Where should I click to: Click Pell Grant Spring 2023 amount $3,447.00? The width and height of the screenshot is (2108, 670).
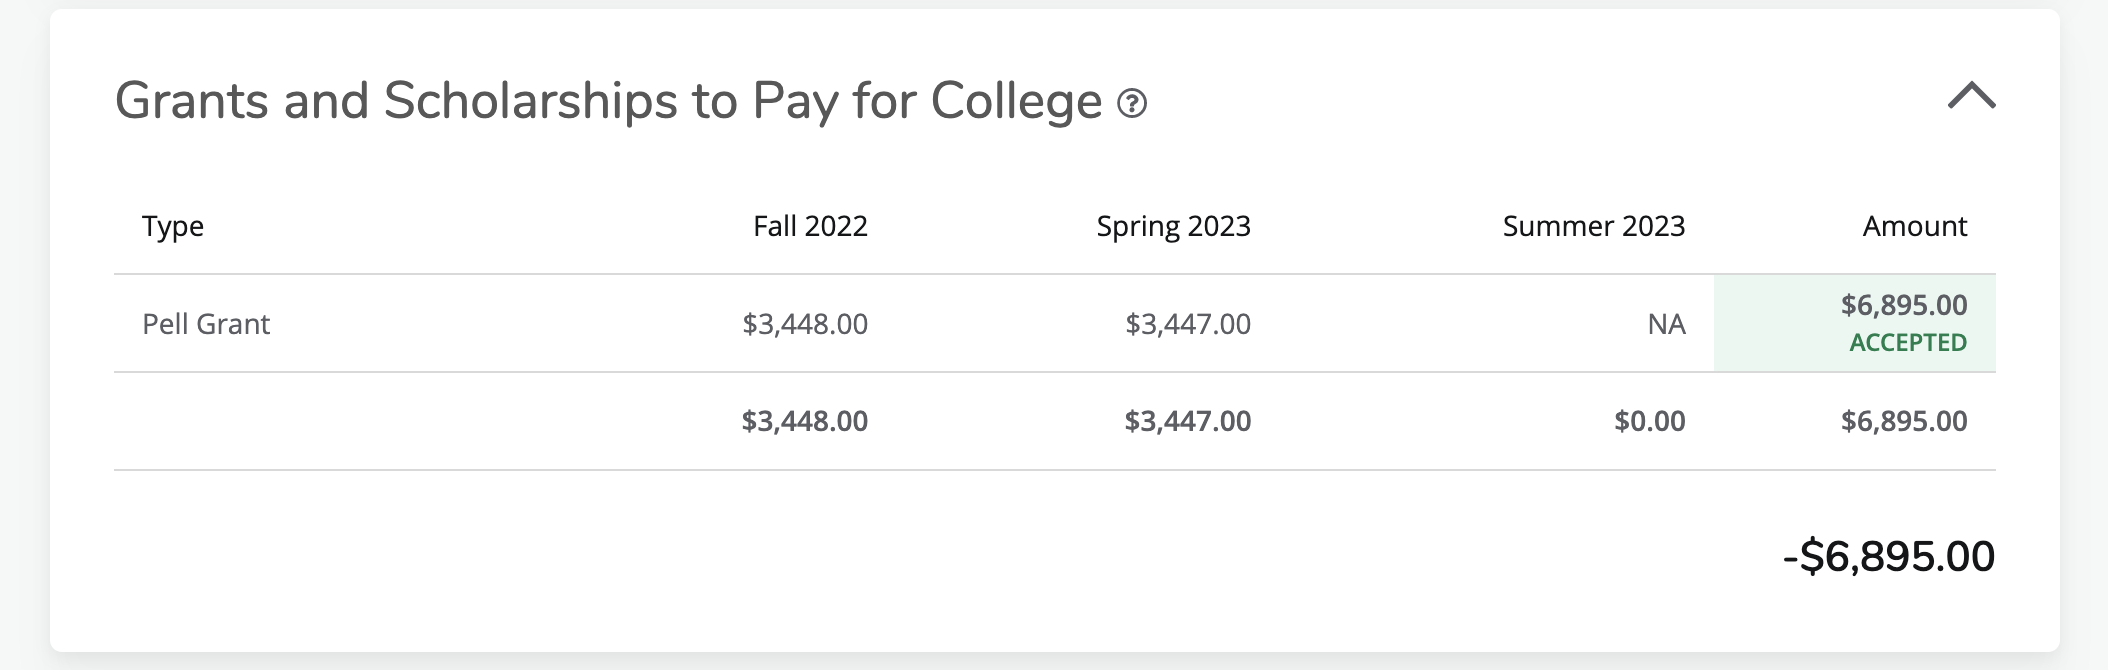pos(1188,324)
